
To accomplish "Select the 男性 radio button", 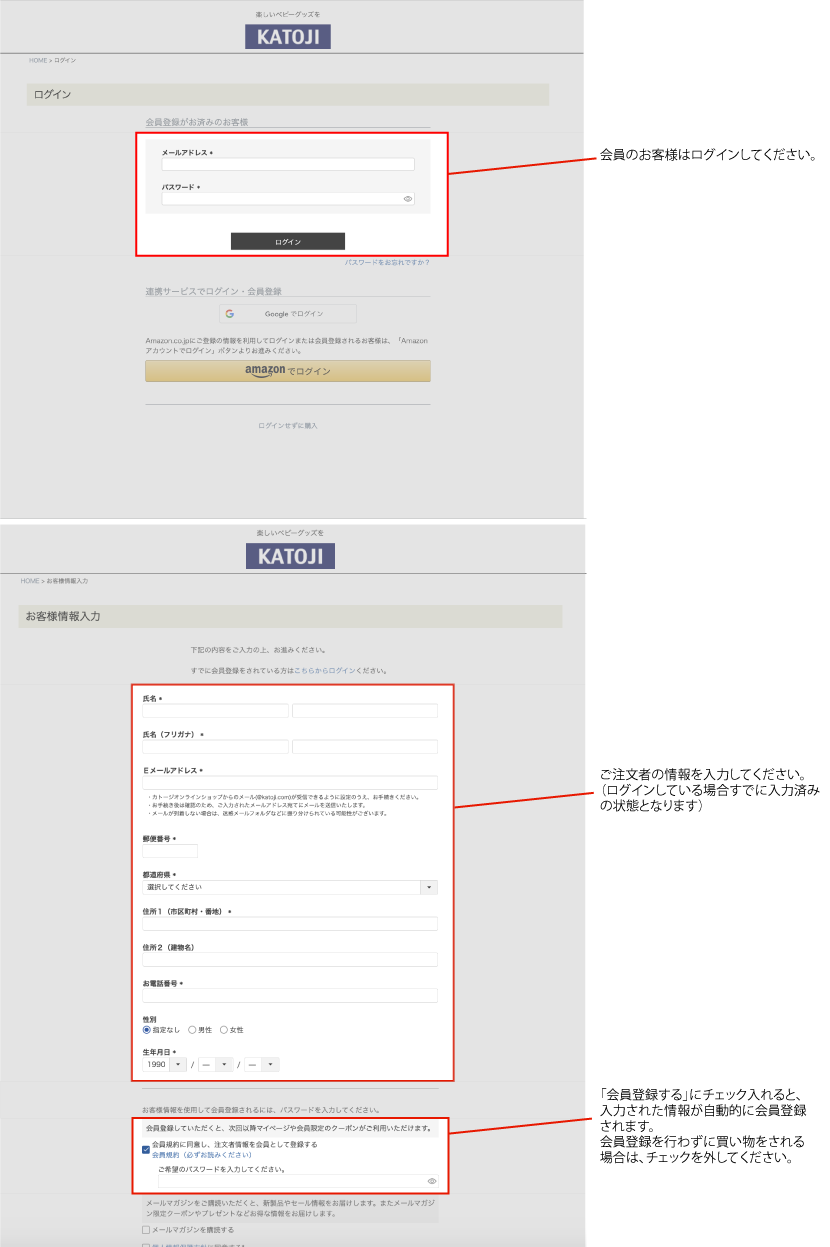I will (192, 1029).
